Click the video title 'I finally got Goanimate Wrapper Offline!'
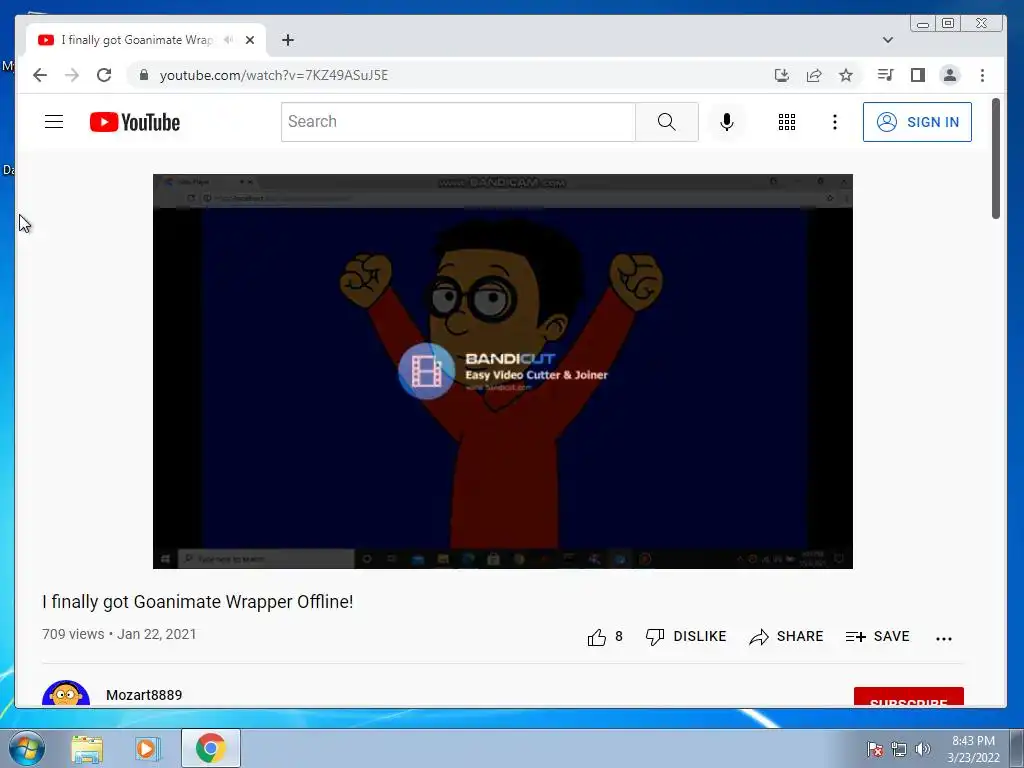 click(197, 601)
